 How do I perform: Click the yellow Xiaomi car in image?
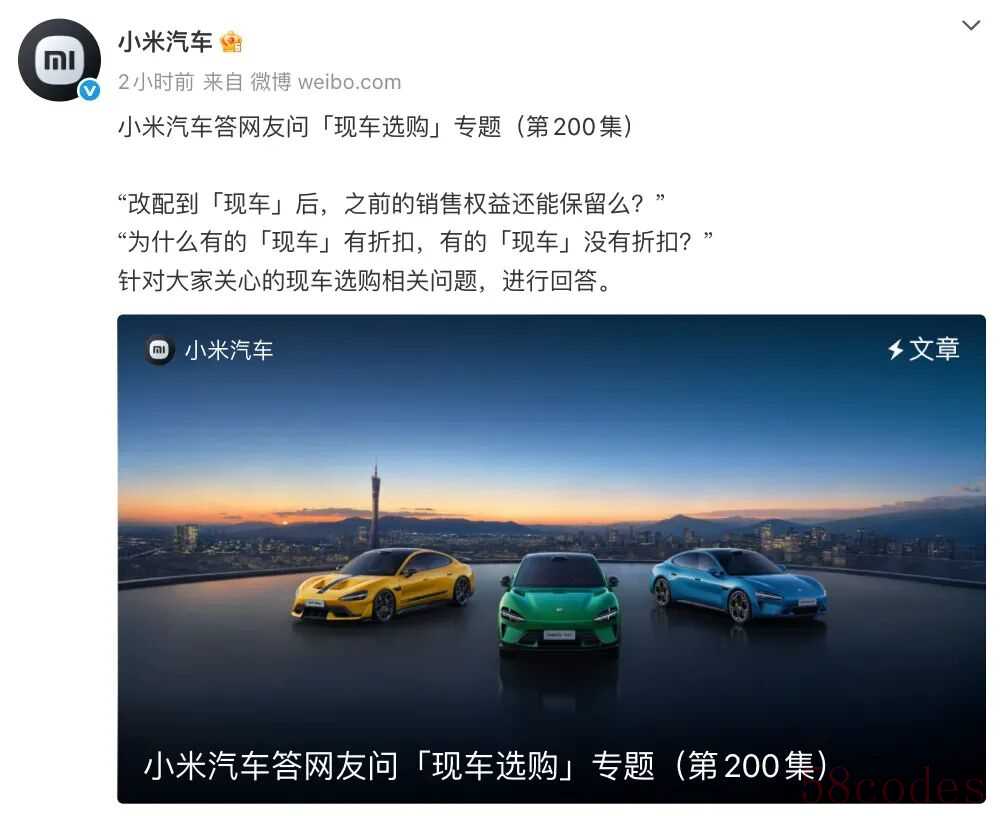(x=383, y=584)
